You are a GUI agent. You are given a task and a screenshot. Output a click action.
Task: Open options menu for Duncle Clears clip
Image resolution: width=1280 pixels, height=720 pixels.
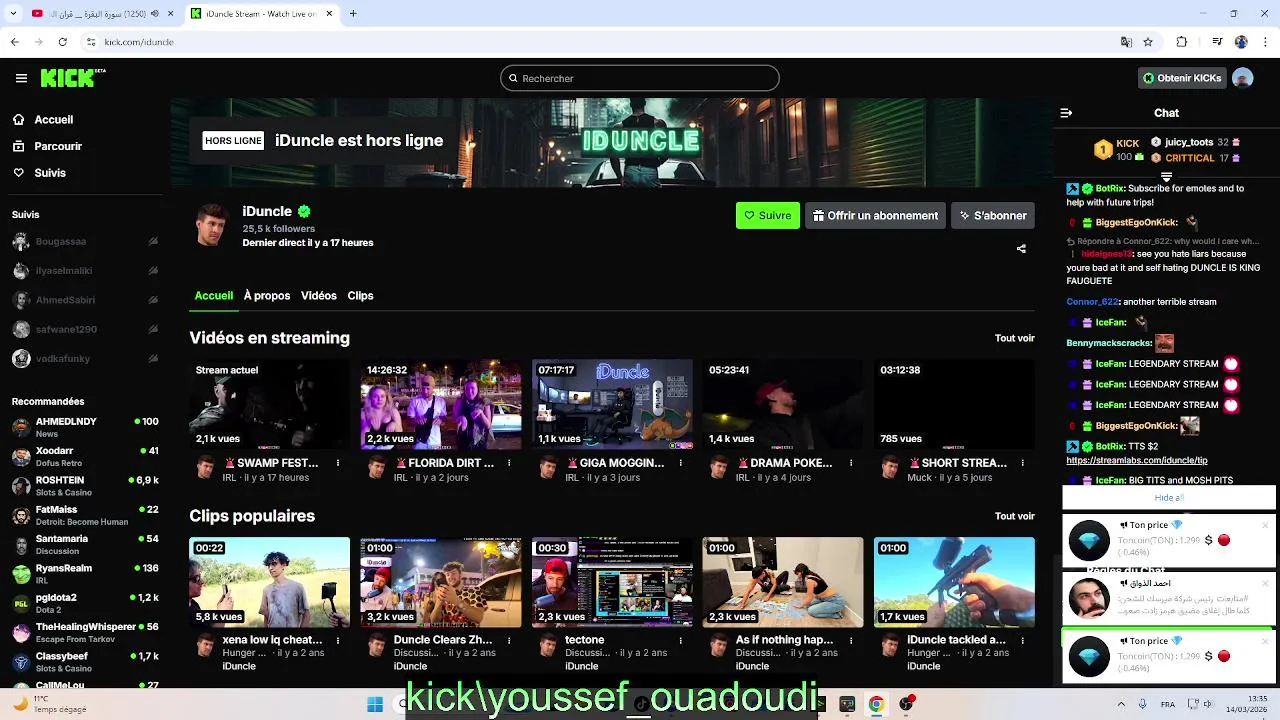pos(509,640)
